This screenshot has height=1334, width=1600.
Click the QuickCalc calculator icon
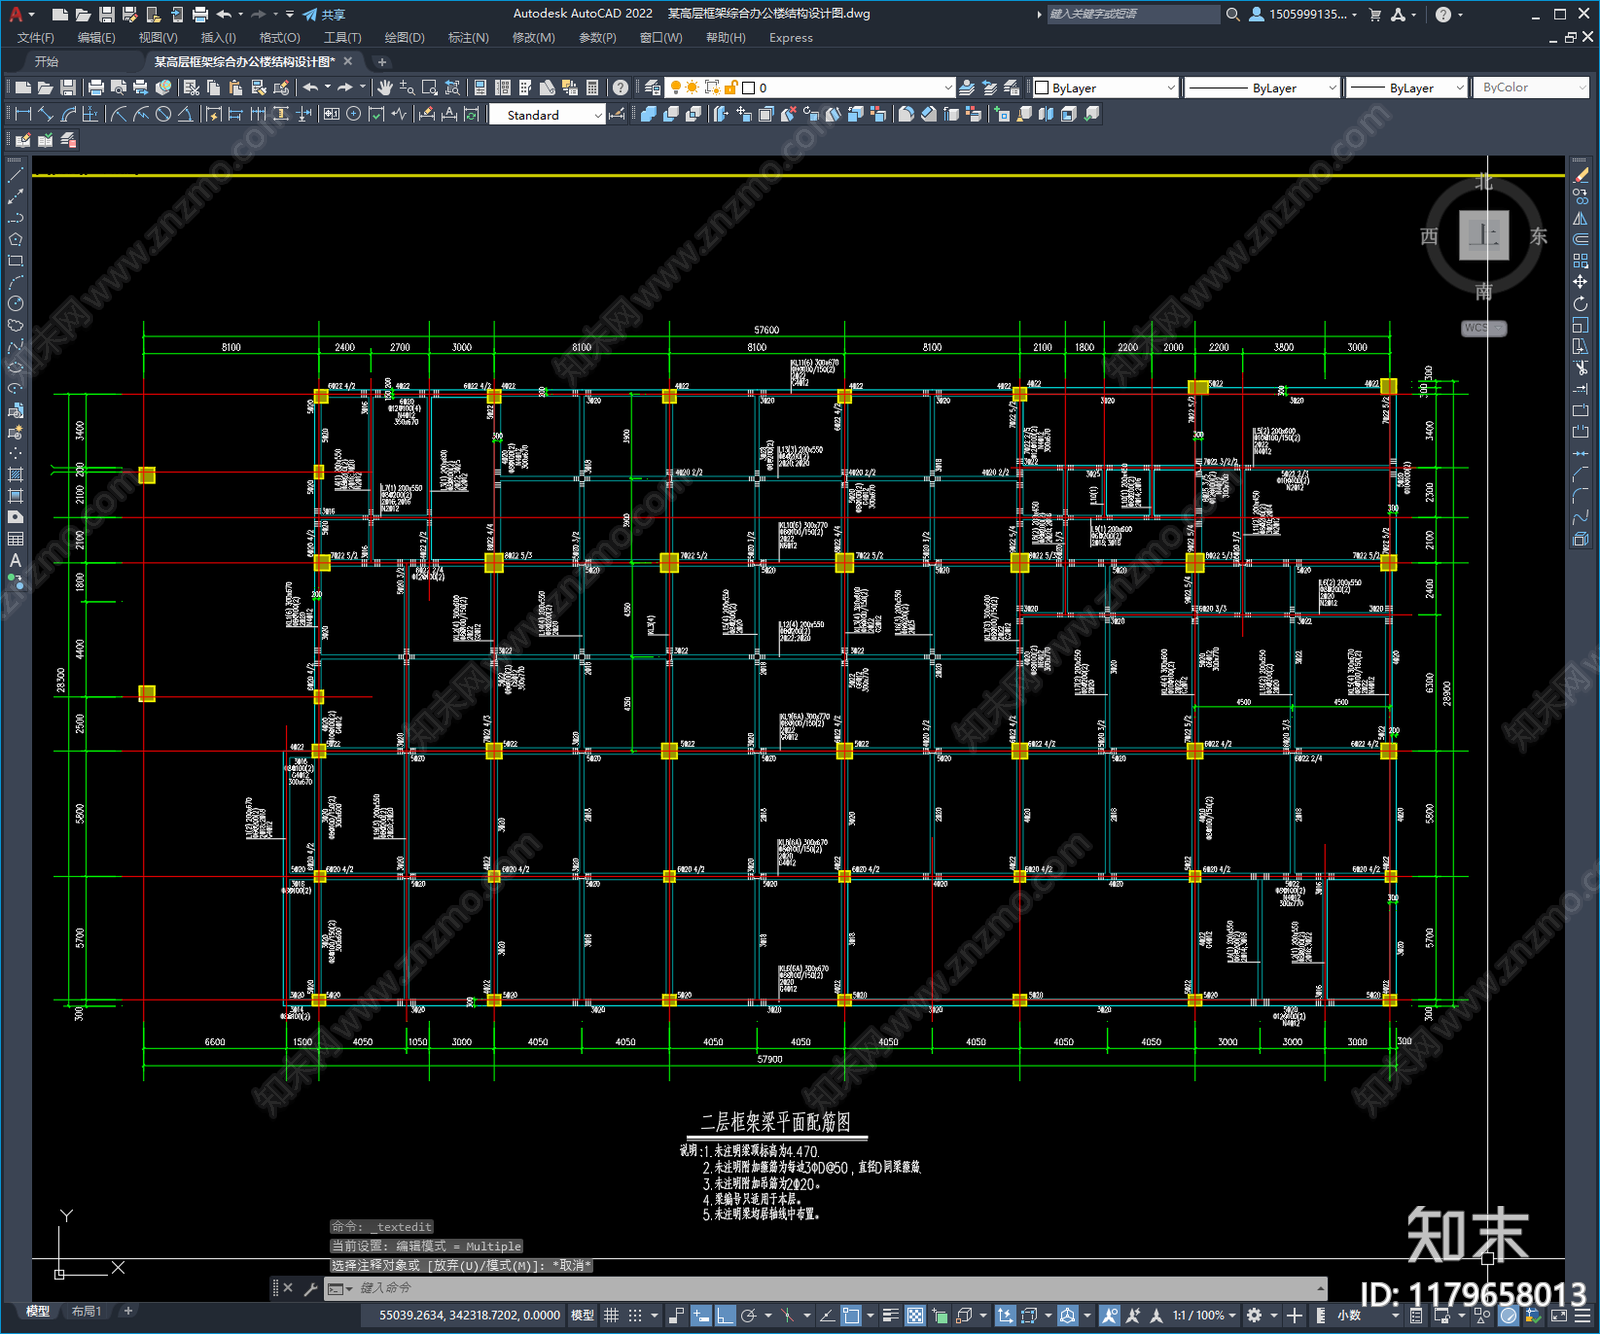click(x=592, y=88)
